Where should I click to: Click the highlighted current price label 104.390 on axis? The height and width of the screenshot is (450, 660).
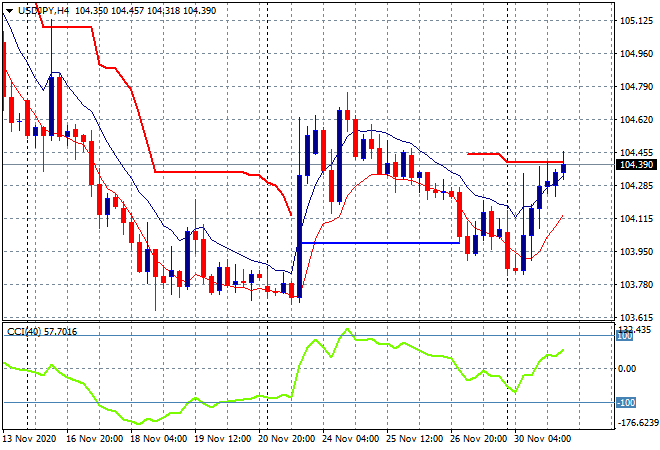click(637, 165)
